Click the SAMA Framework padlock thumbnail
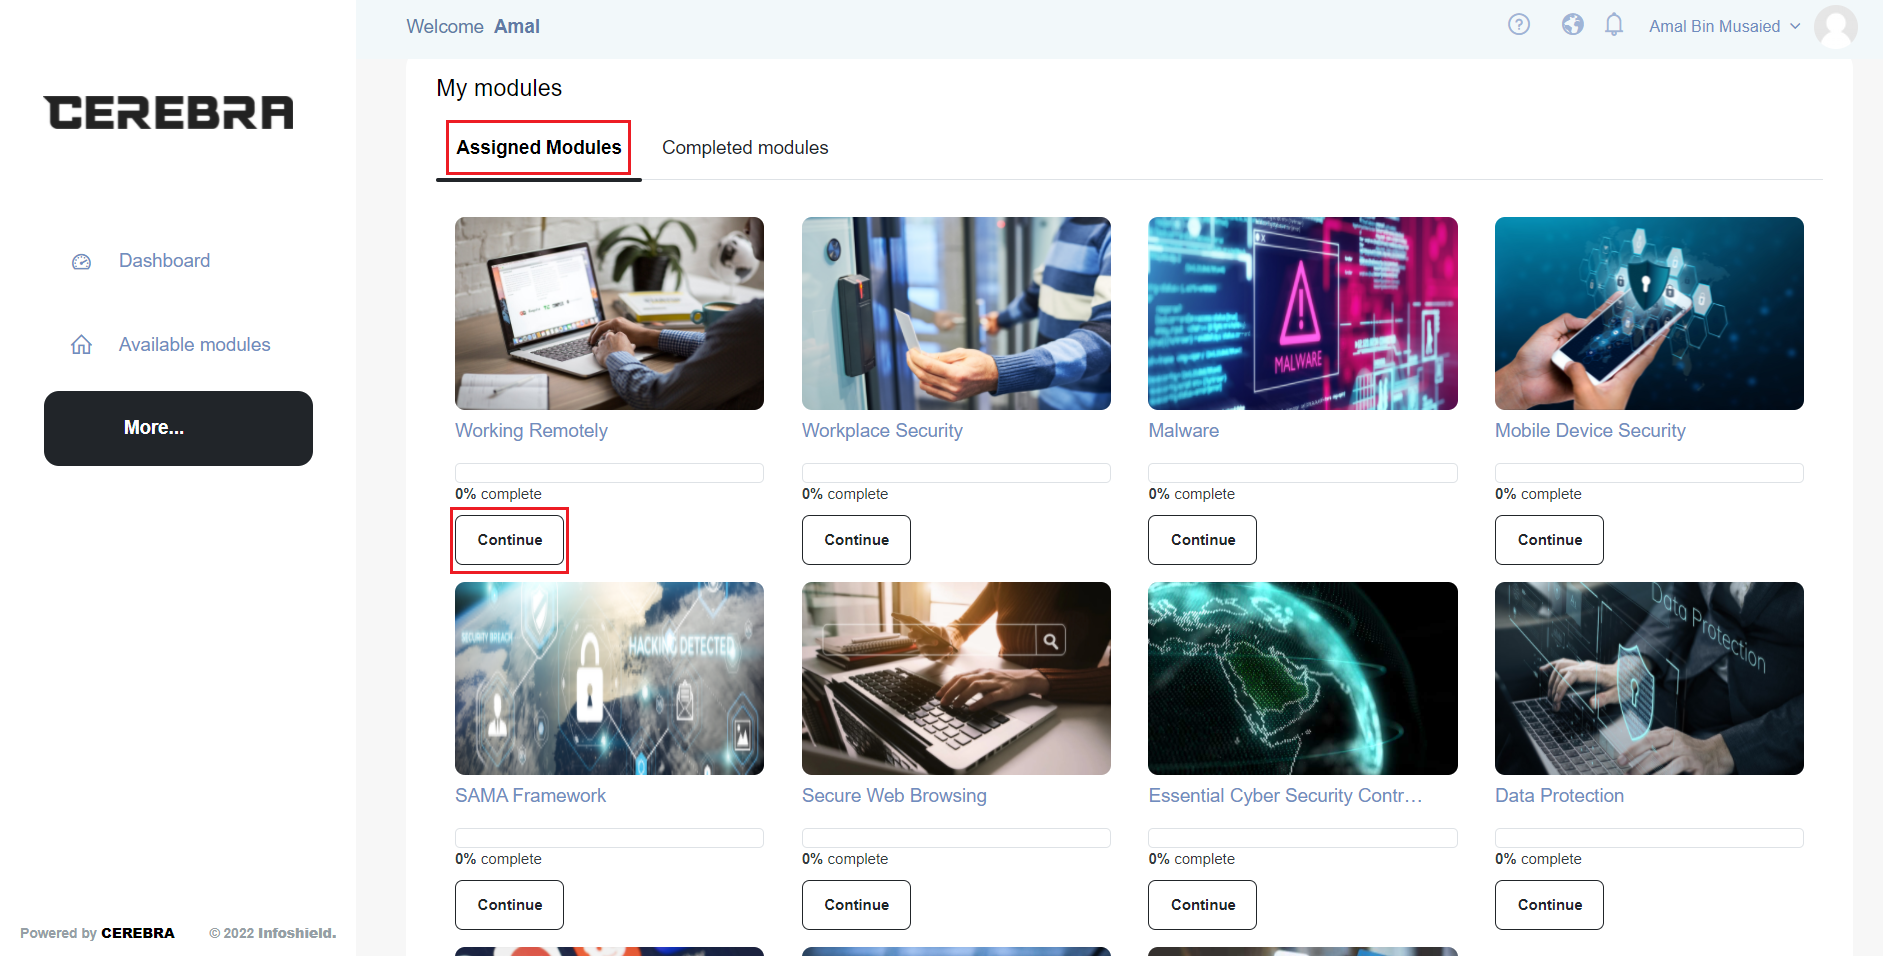 tap(609, 678)
